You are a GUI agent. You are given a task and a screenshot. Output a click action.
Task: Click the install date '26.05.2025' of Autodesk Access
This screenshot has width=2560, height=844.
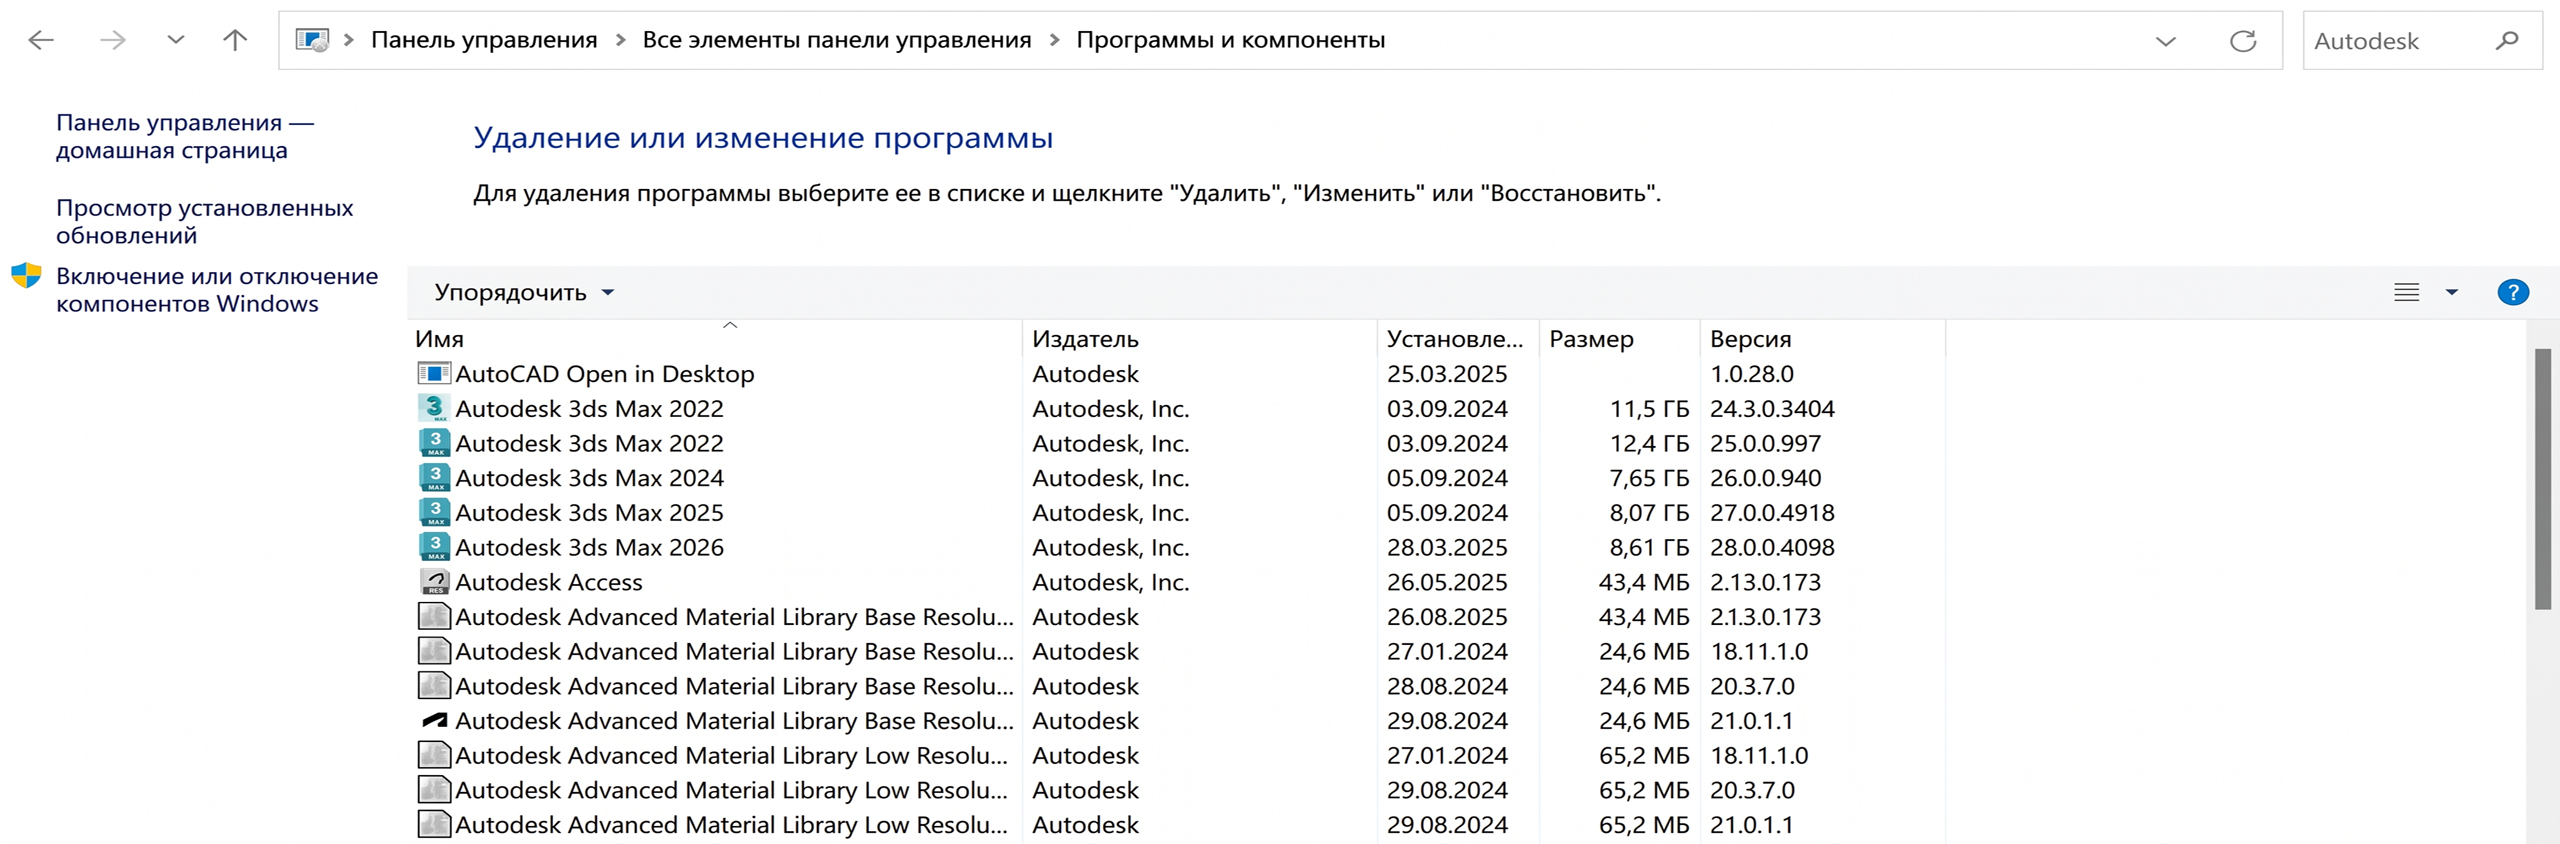coord(1447,582)
